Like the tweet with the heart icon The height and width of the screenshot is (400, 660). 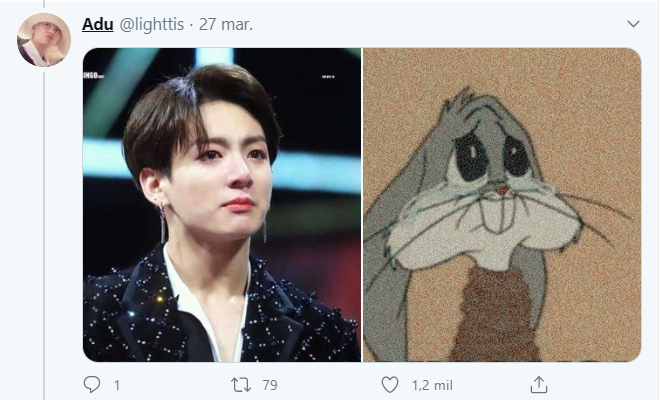[391, 384]
